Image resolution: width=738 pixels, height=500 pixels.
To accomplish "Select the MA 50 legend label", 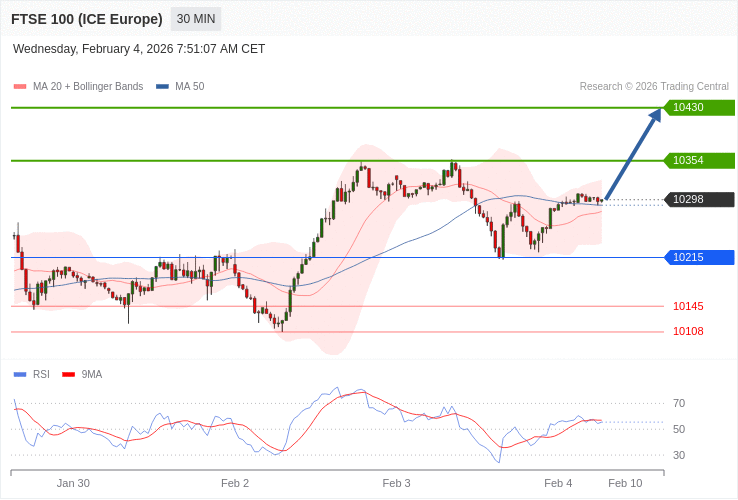I will (x=190, y=87).
